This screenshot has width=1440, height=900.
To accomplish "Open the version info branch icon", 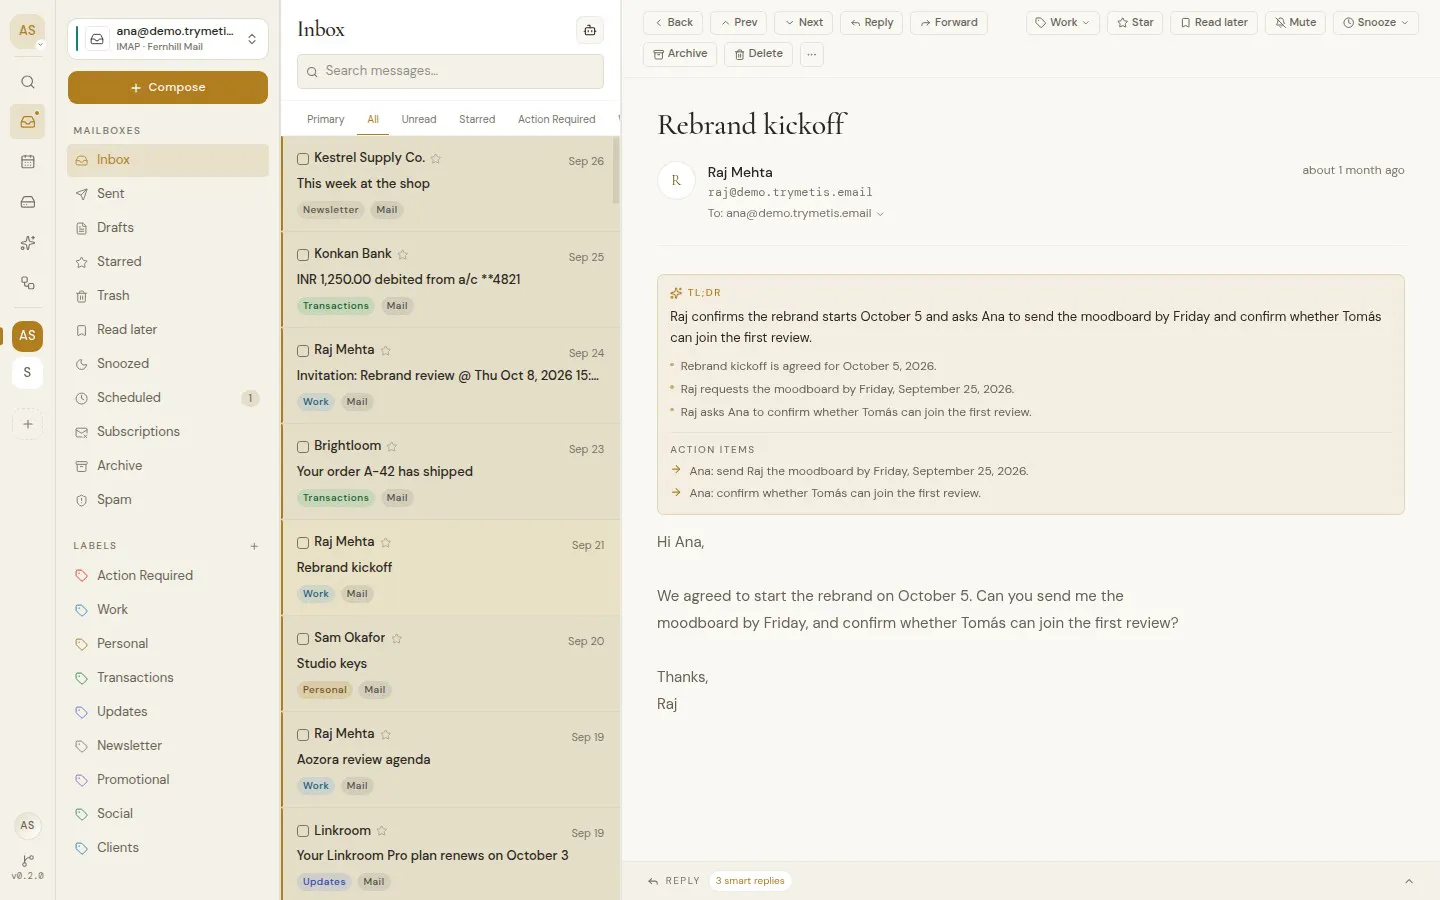I will click(x=28, y=861).
